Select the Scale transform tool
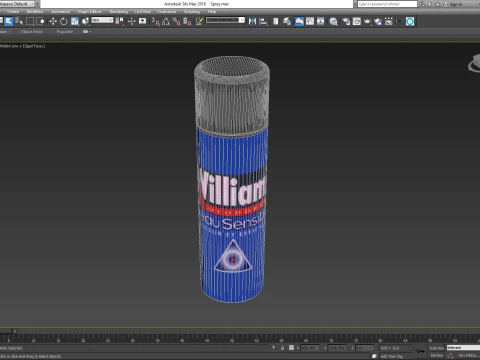480x360 pixels. (x=74, y=22)
